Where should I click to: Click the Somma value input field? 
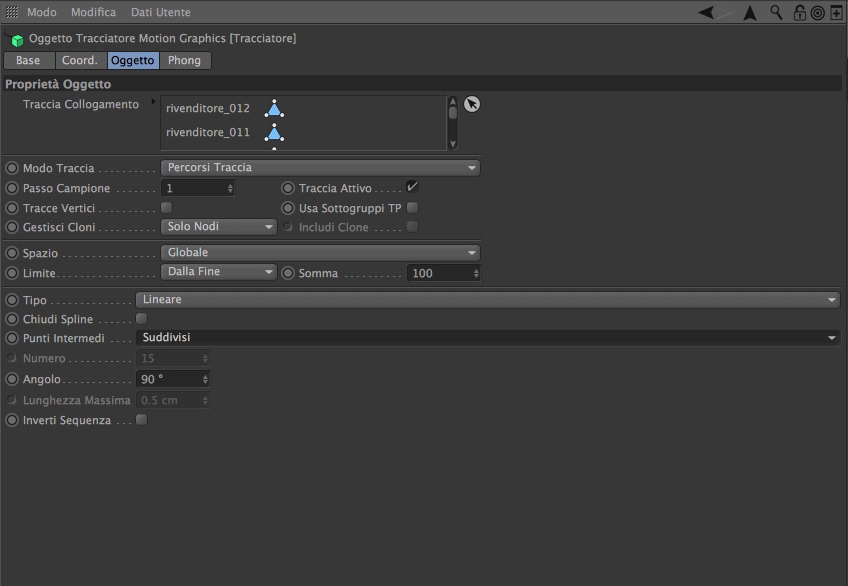point(443,274)
